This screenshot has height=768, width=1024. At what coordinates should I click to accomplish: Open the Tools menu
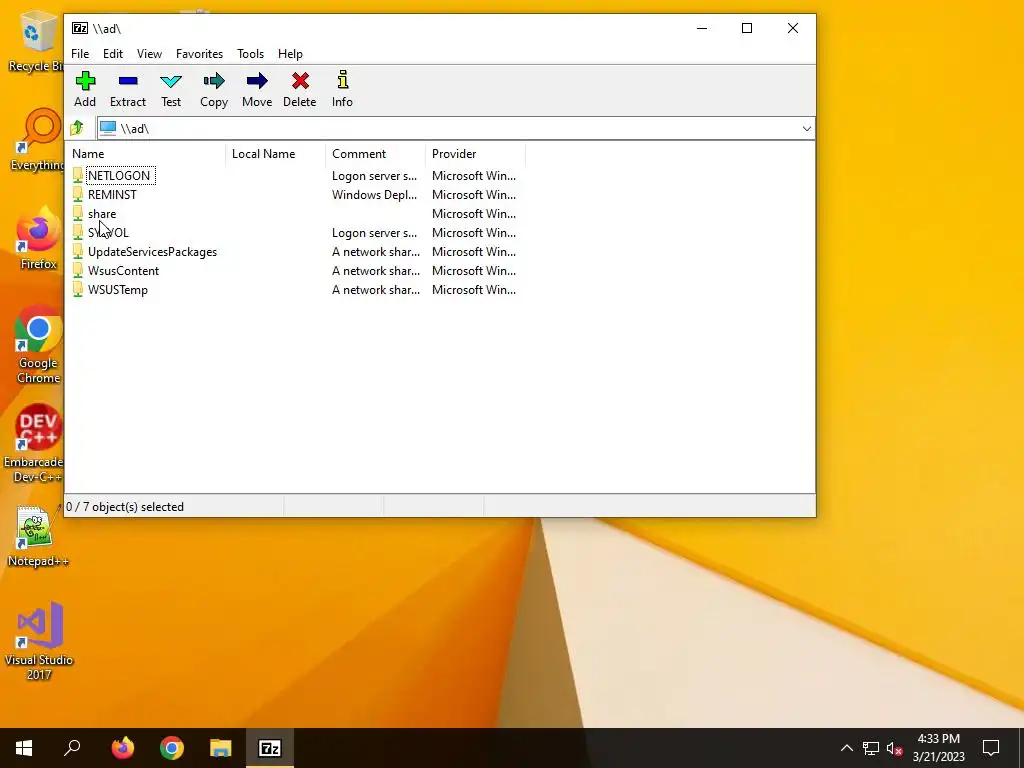tap(250, 54)
